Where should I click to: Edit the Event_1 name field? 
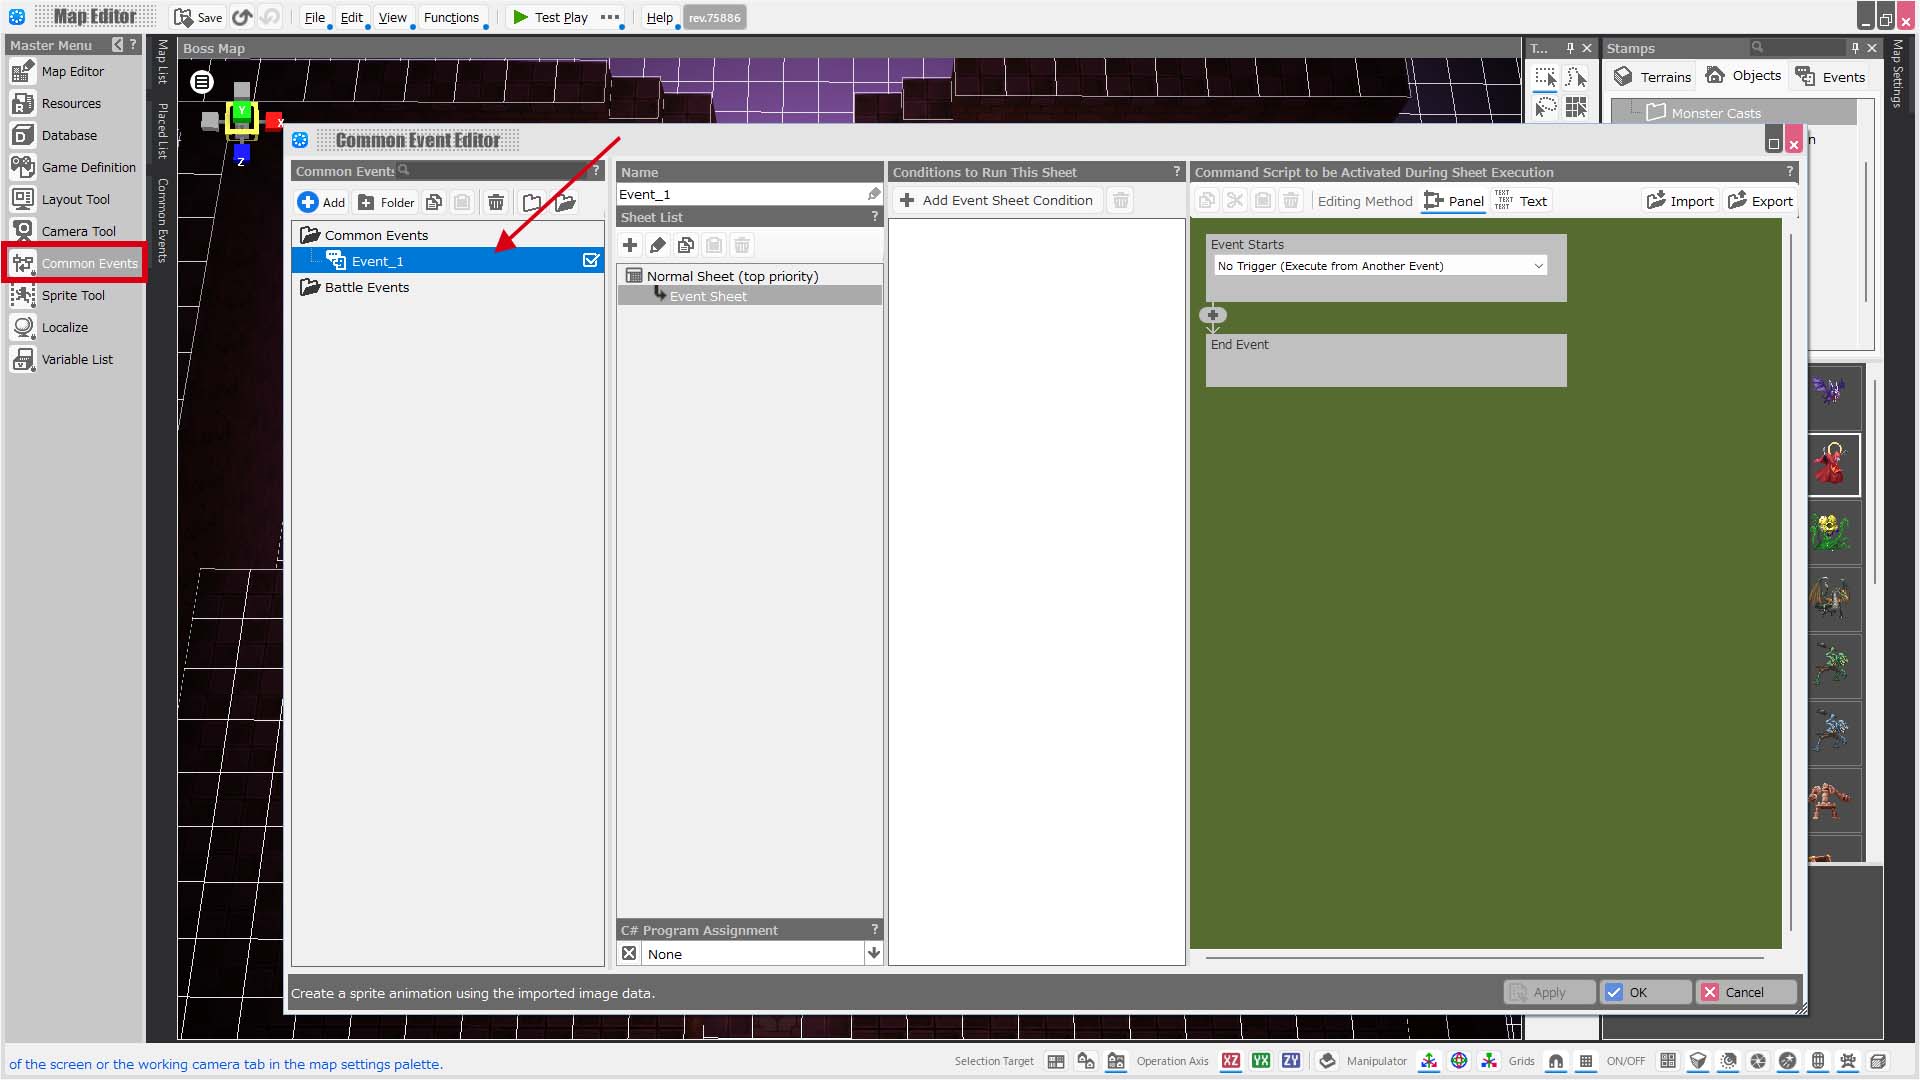(742, 194)
